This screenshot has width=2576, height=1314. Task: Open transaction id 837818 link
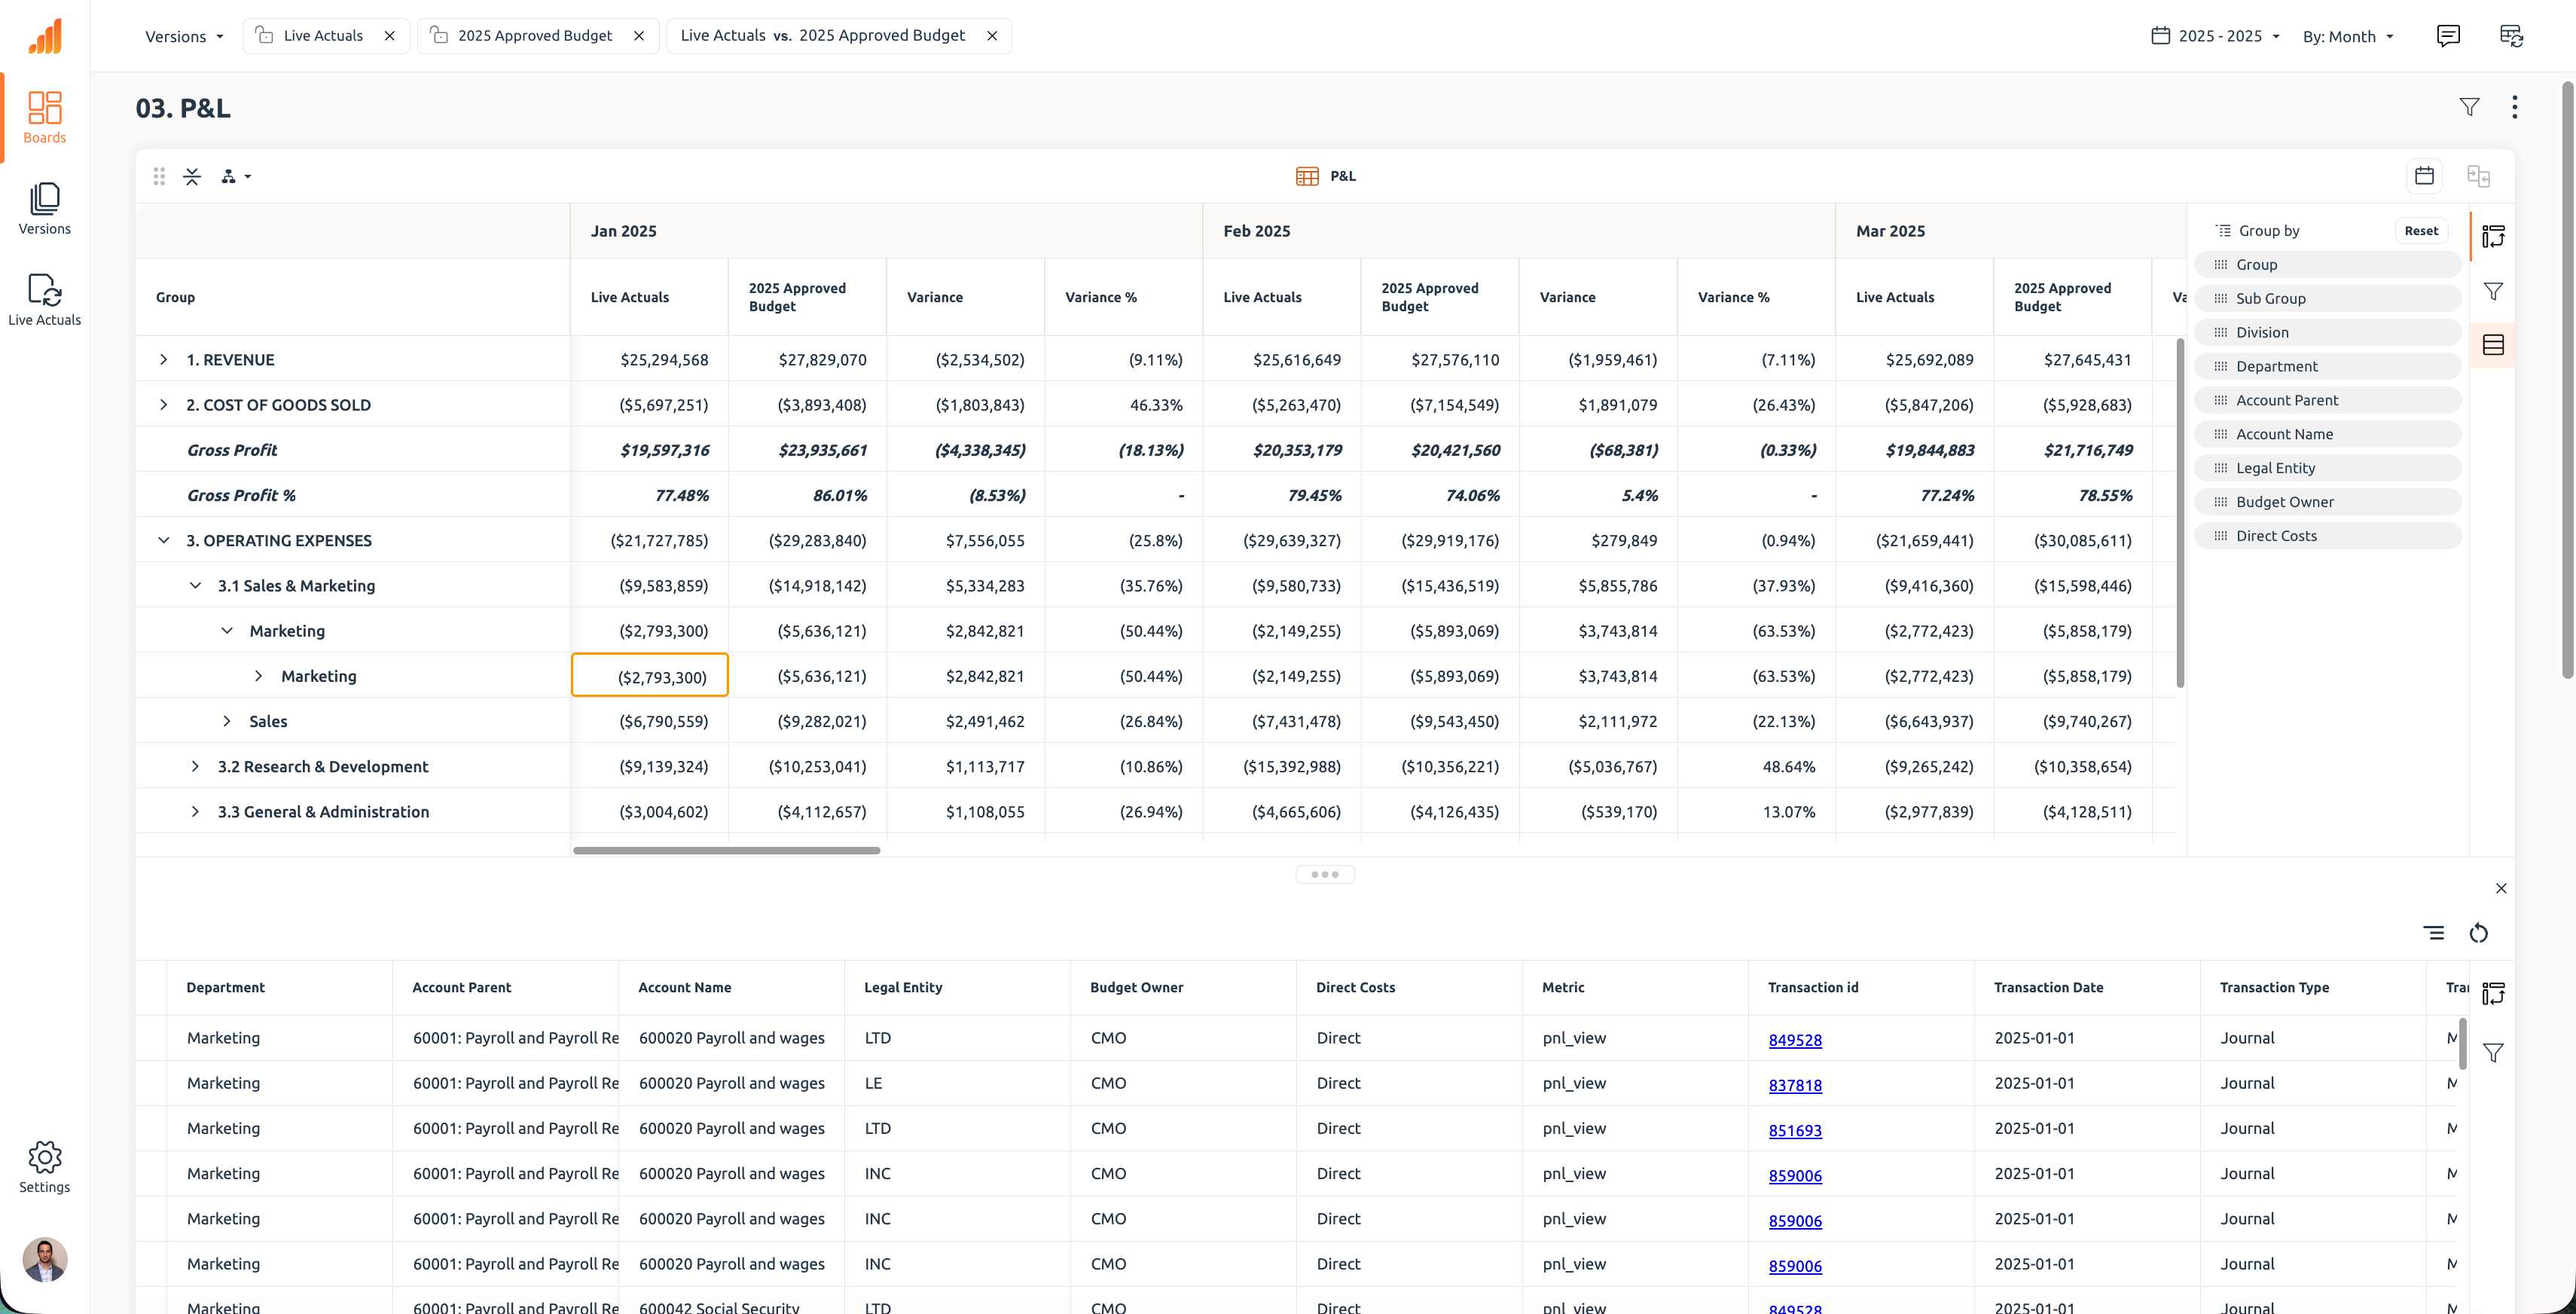1794,1085
